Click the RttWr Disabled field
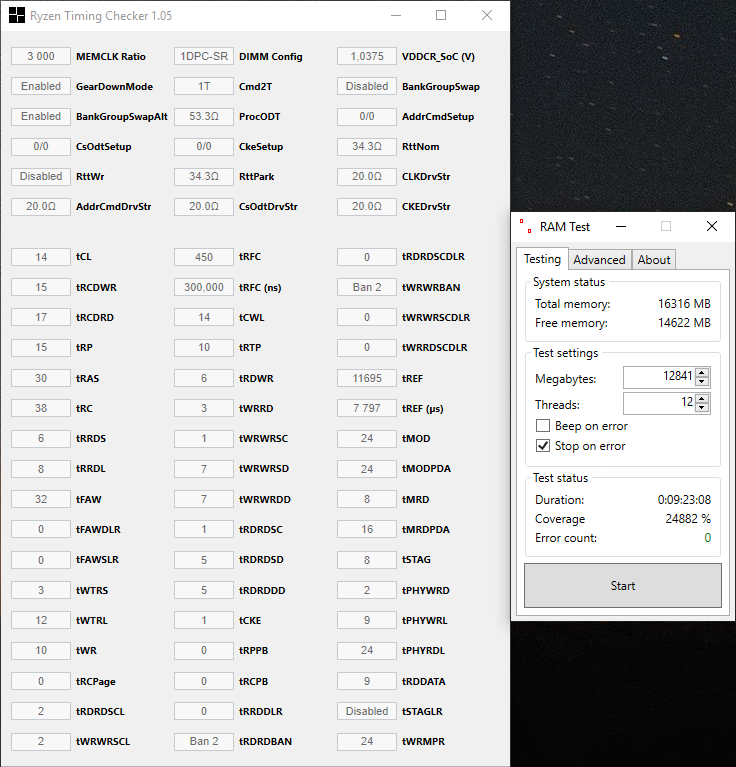The image size is (736, 767). pos(41,176)
